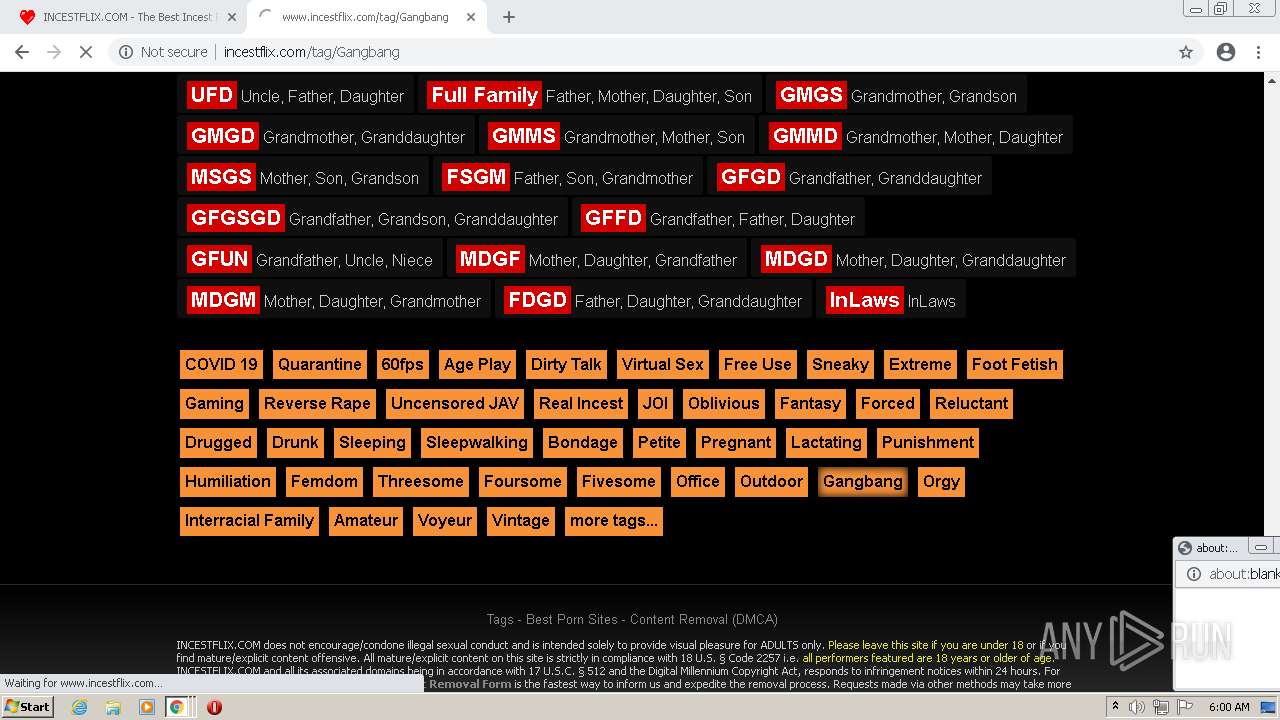
Task: Select the Petite tag
Action: coord(659,442)
